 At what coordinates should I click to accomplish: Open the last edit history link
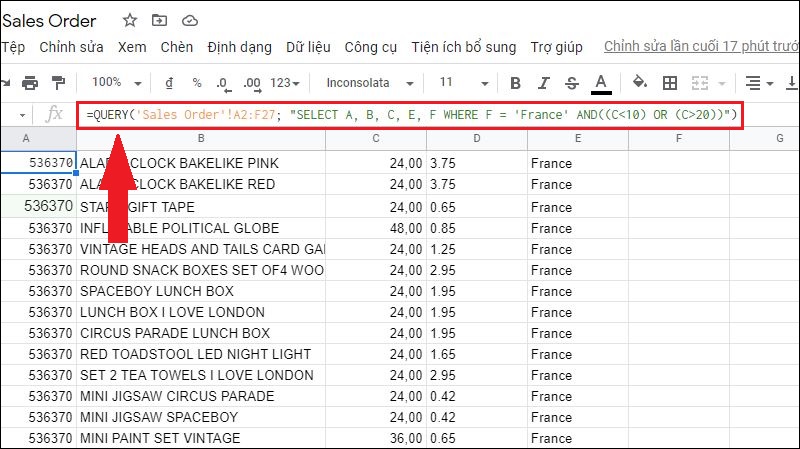(x=702, y=46)
